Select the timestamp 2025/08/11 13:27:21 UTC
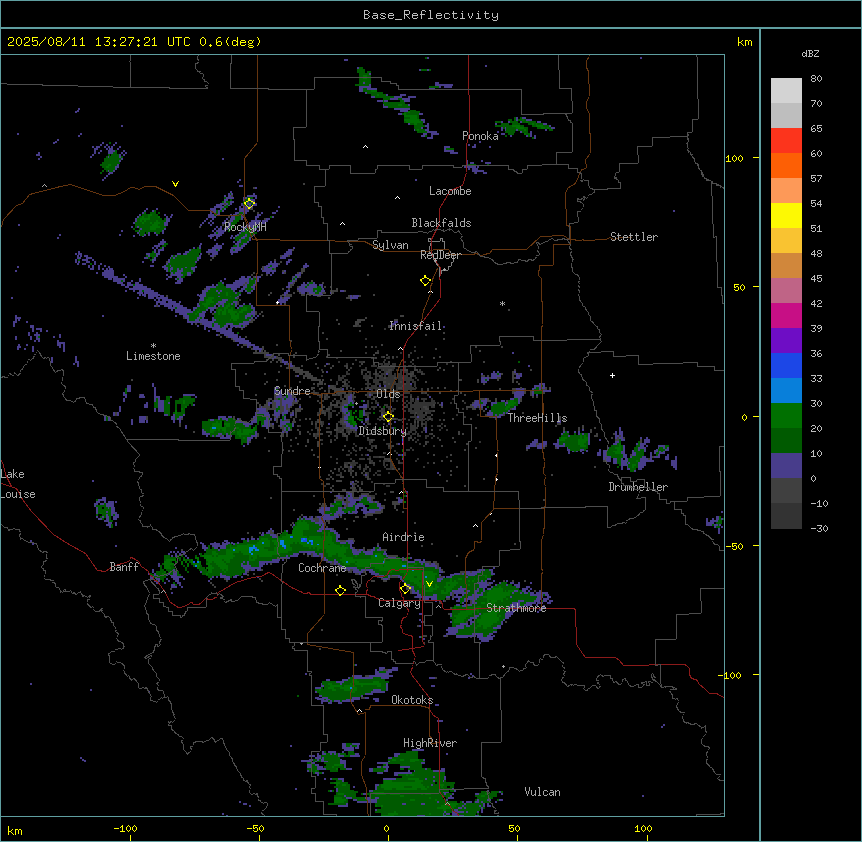 [98, 42]
